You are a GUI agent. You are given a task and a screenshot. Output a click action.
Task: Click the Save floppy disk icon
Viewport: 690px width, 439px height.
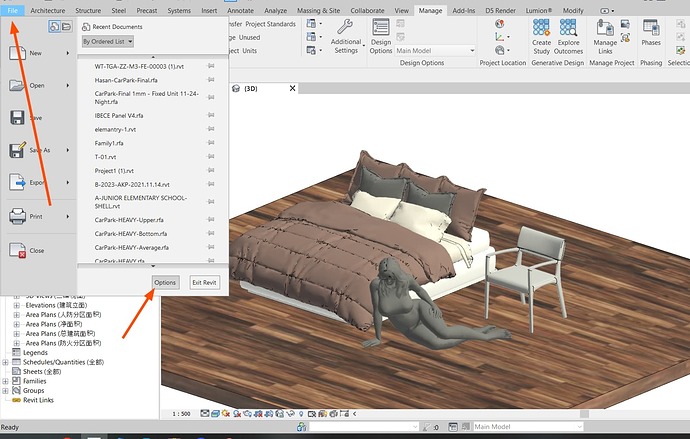click(17, 117)
